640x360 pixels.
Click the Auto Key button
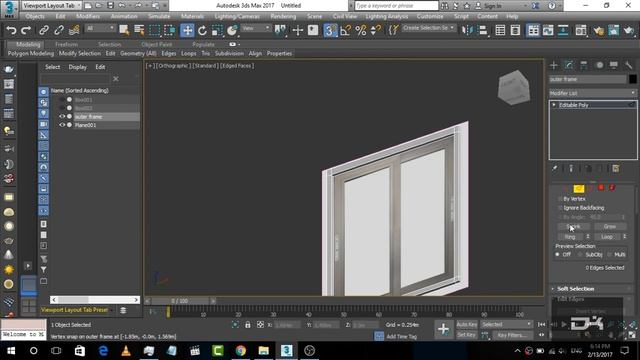coord(467,324)
